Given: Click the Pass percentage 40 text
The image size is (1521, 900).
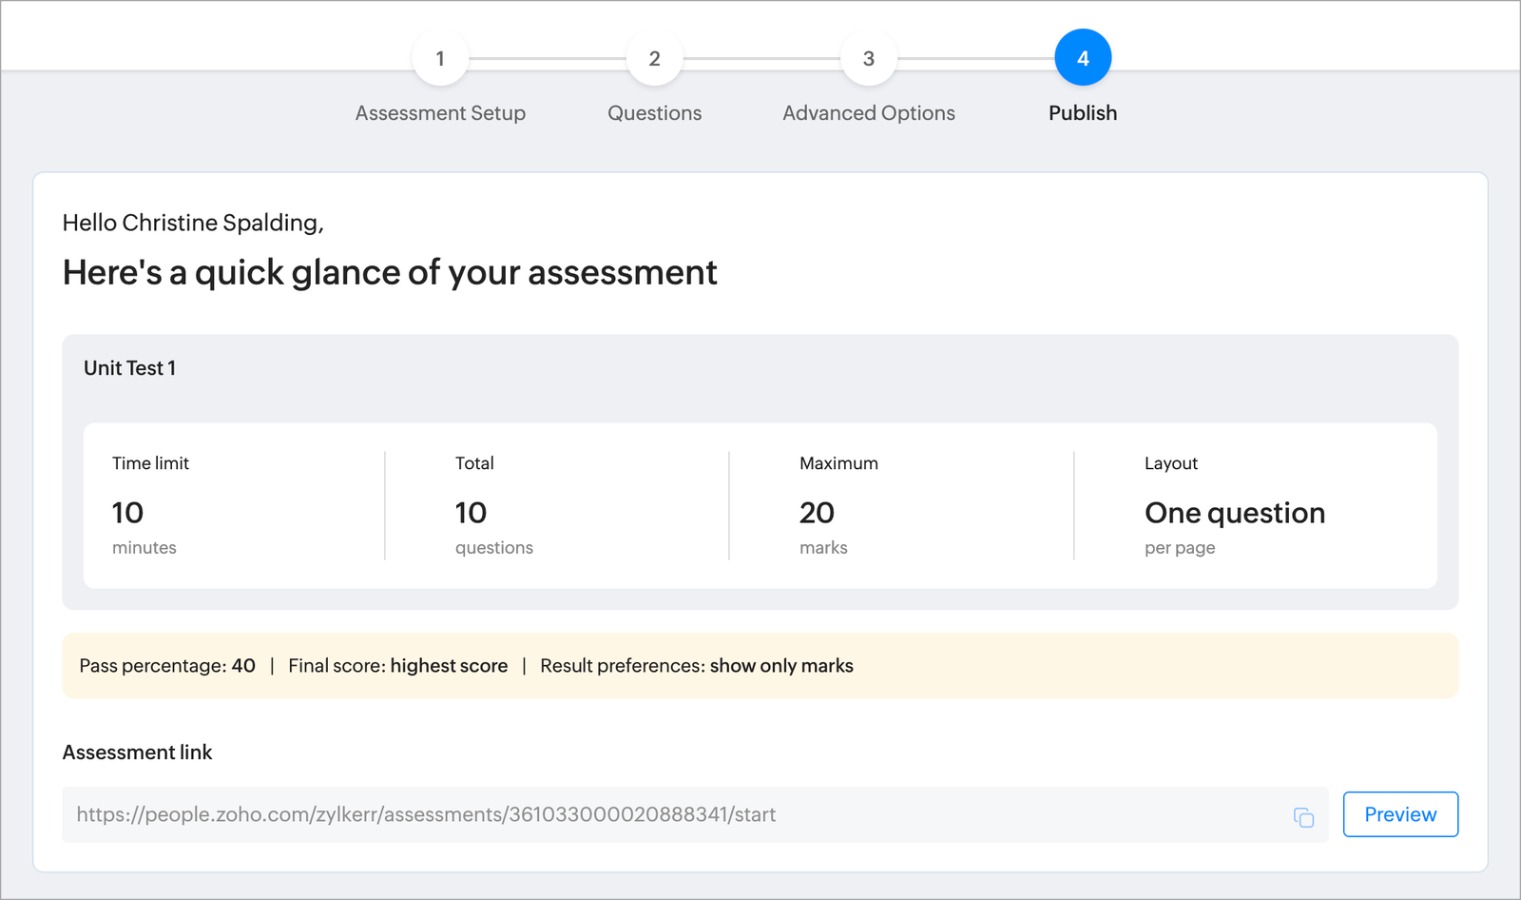Looking at the screenshot, I should tap(167, 666).
